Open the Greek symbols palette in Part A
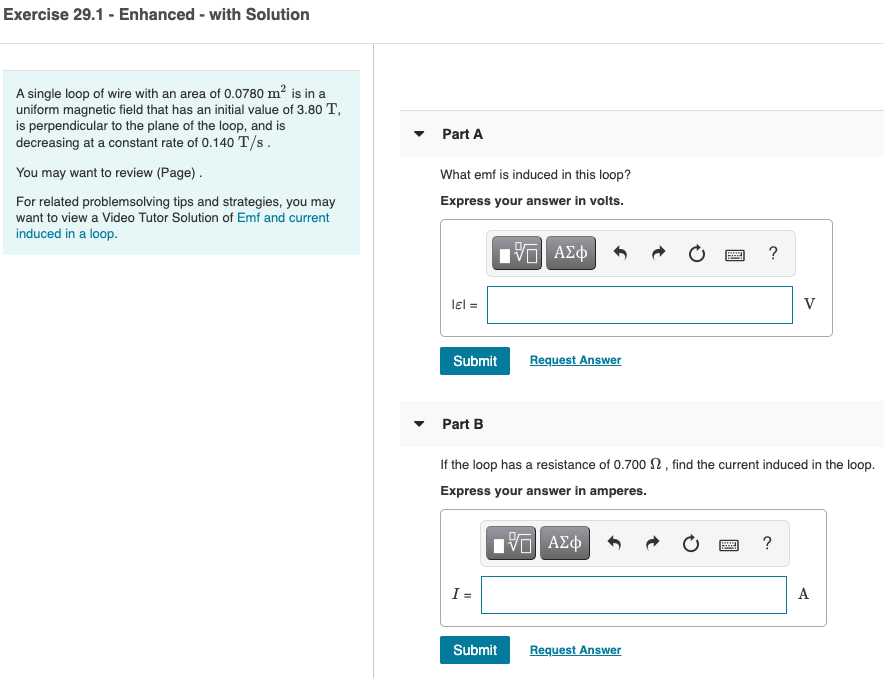 [x=570, y=253]
